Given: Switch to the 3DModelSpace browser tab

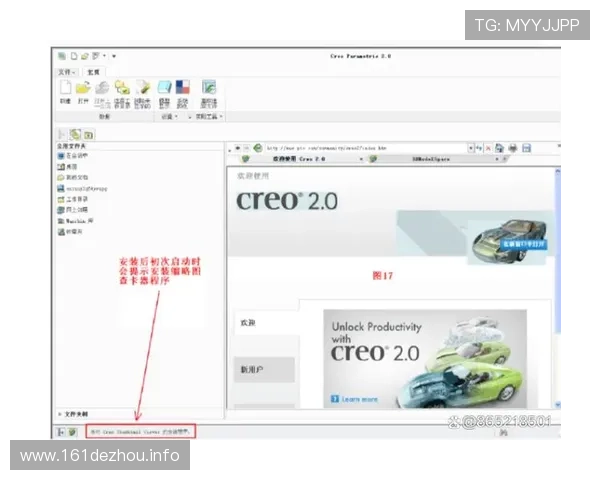Looking at the screenshot, I should click(x=431, y=159).
